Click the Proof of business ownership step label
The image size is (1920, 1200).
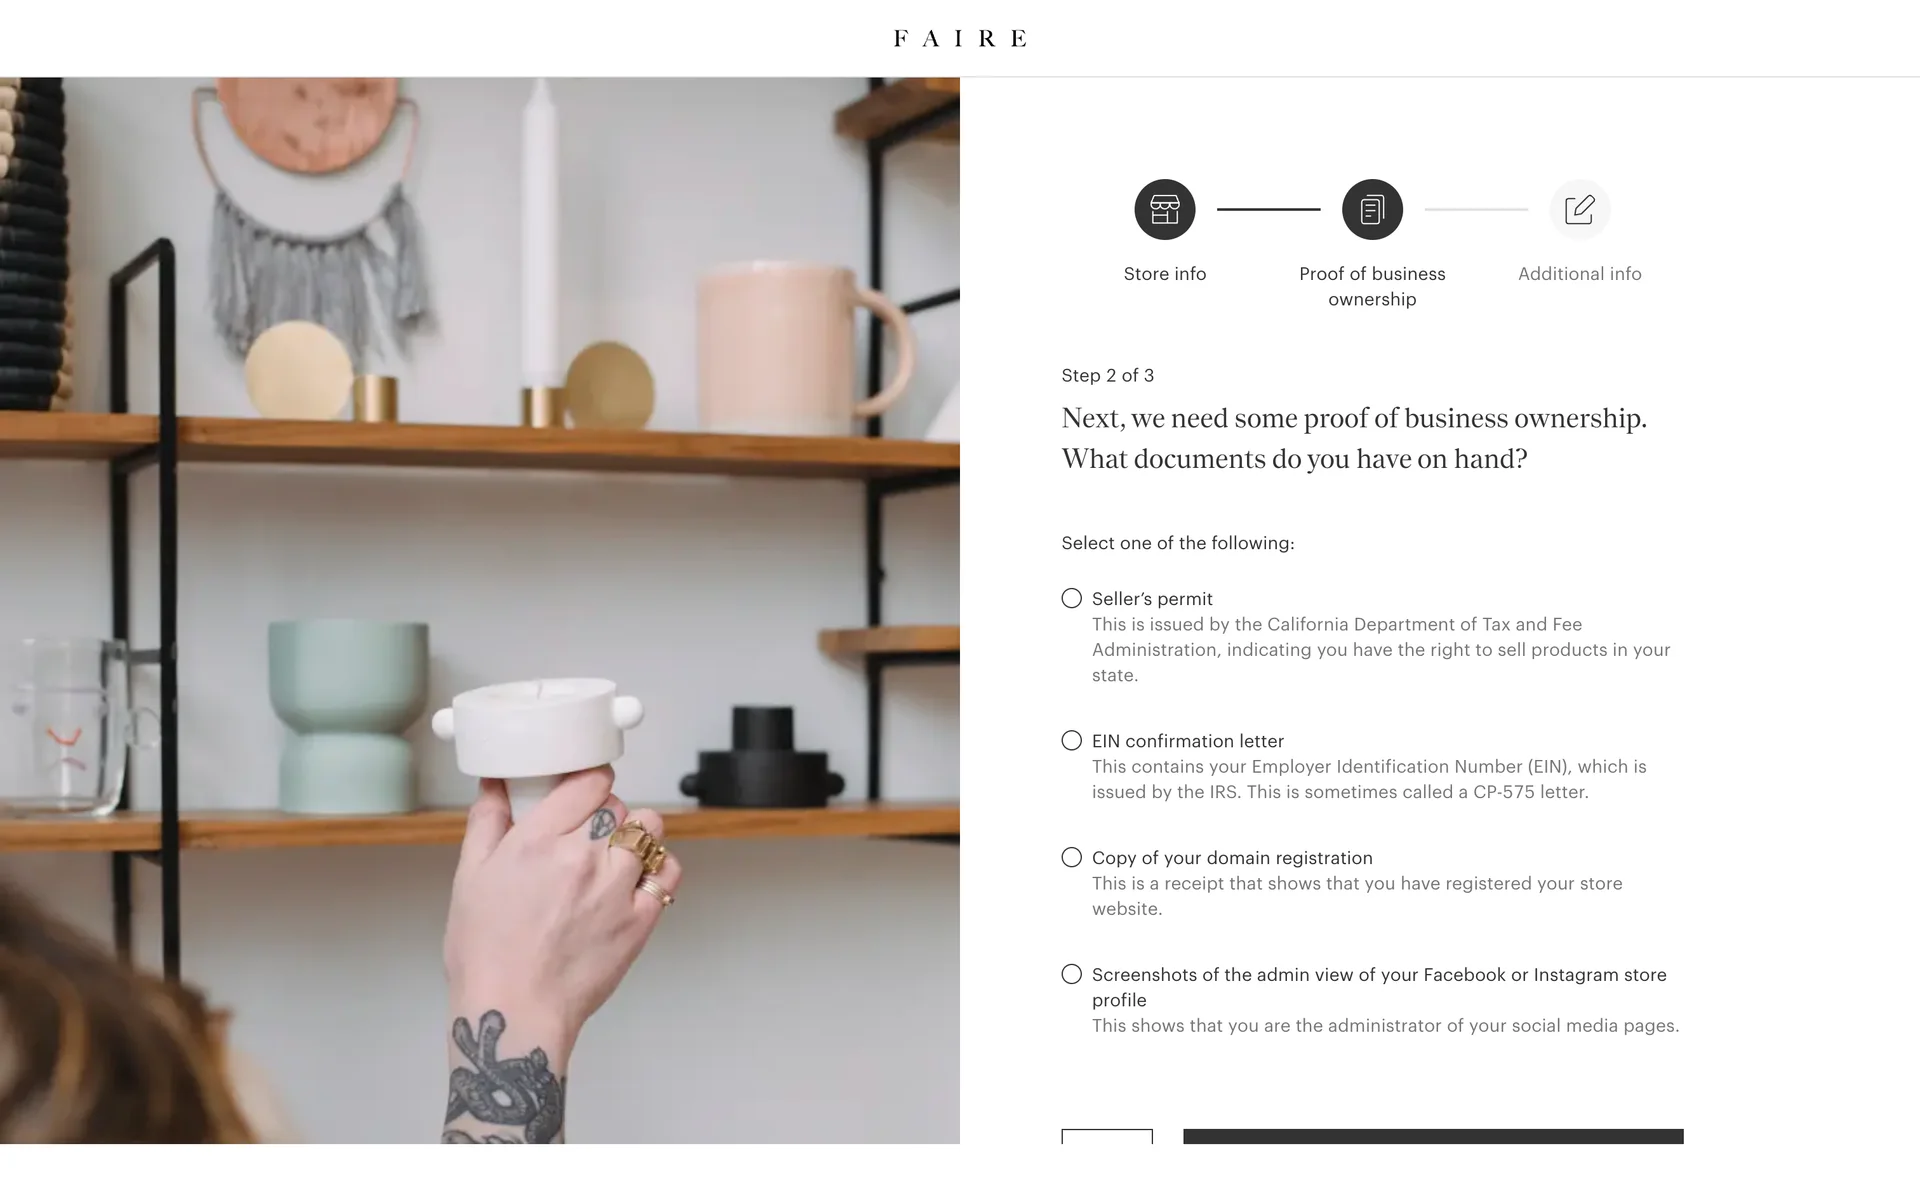(x=1372, y=286)
